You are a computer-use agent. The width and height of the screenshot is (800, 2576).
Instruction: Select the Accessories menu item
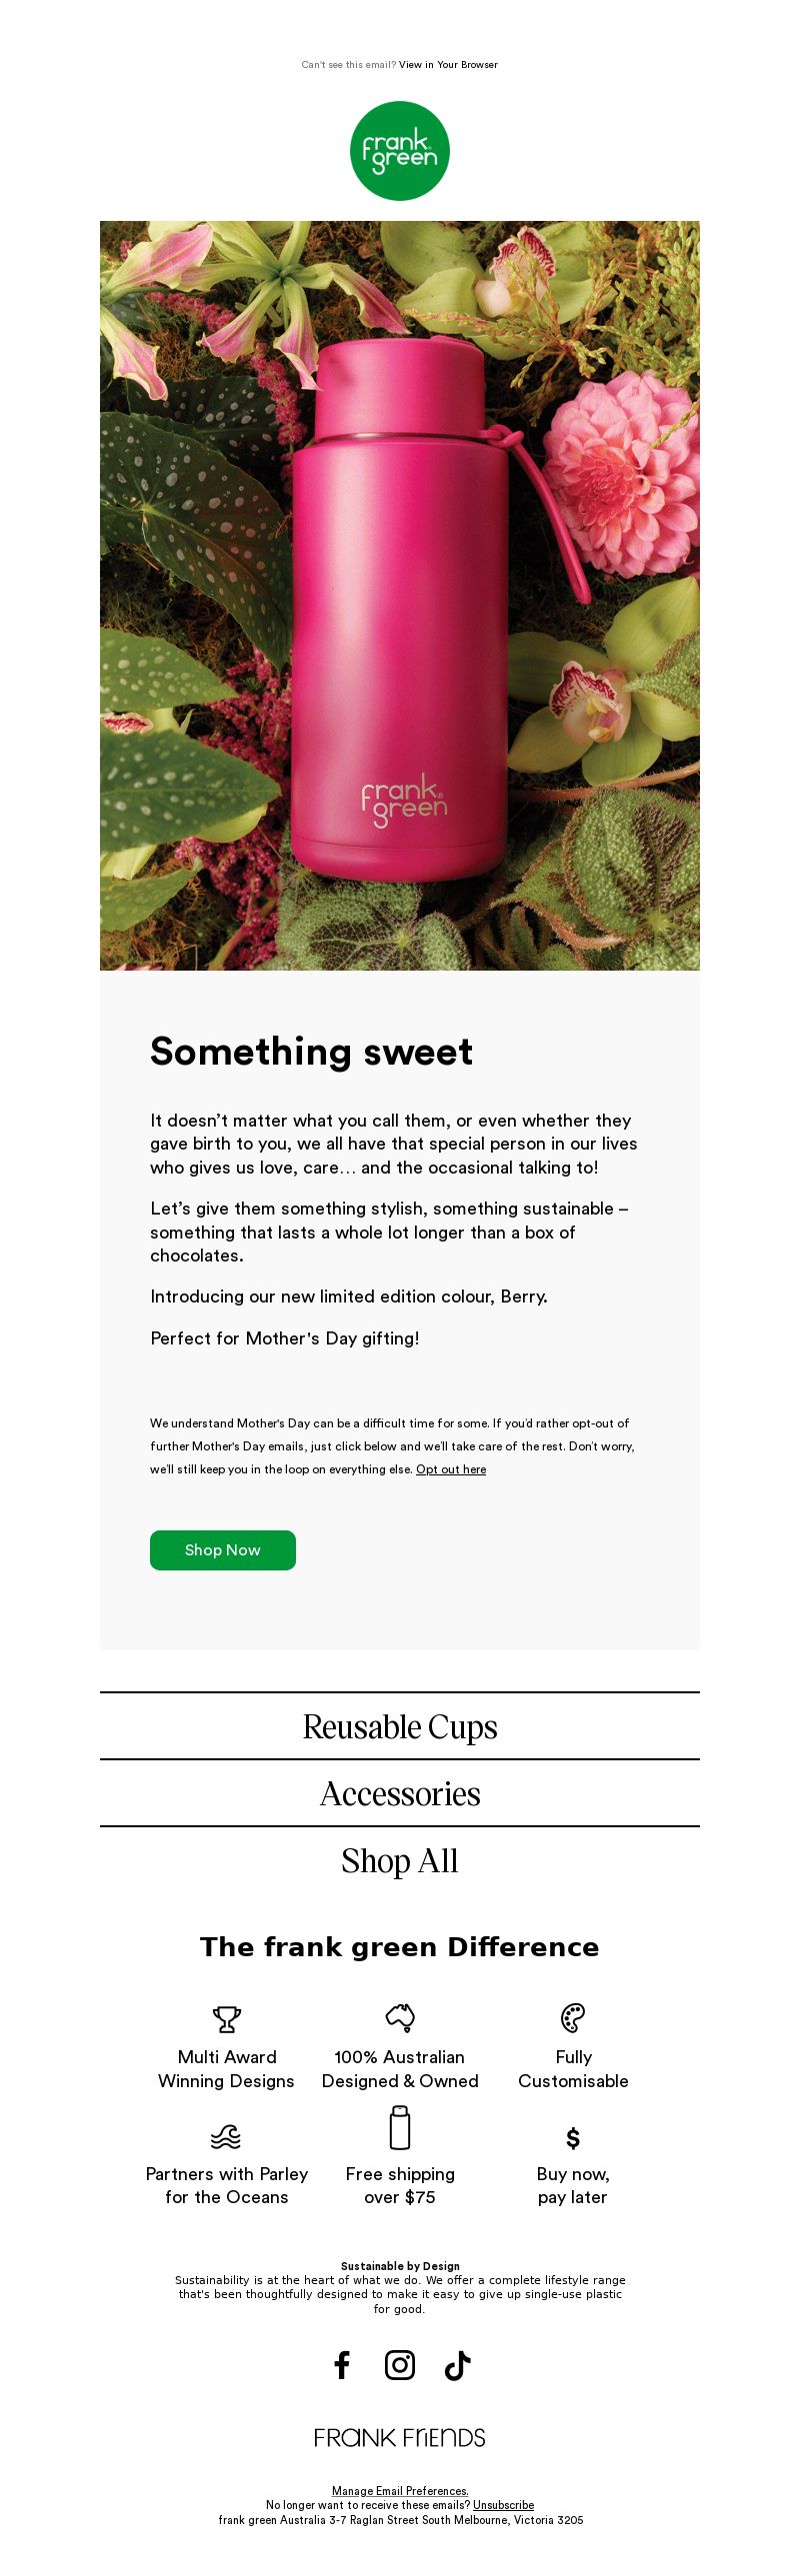pyautogui.click(x=400, y=1794)
